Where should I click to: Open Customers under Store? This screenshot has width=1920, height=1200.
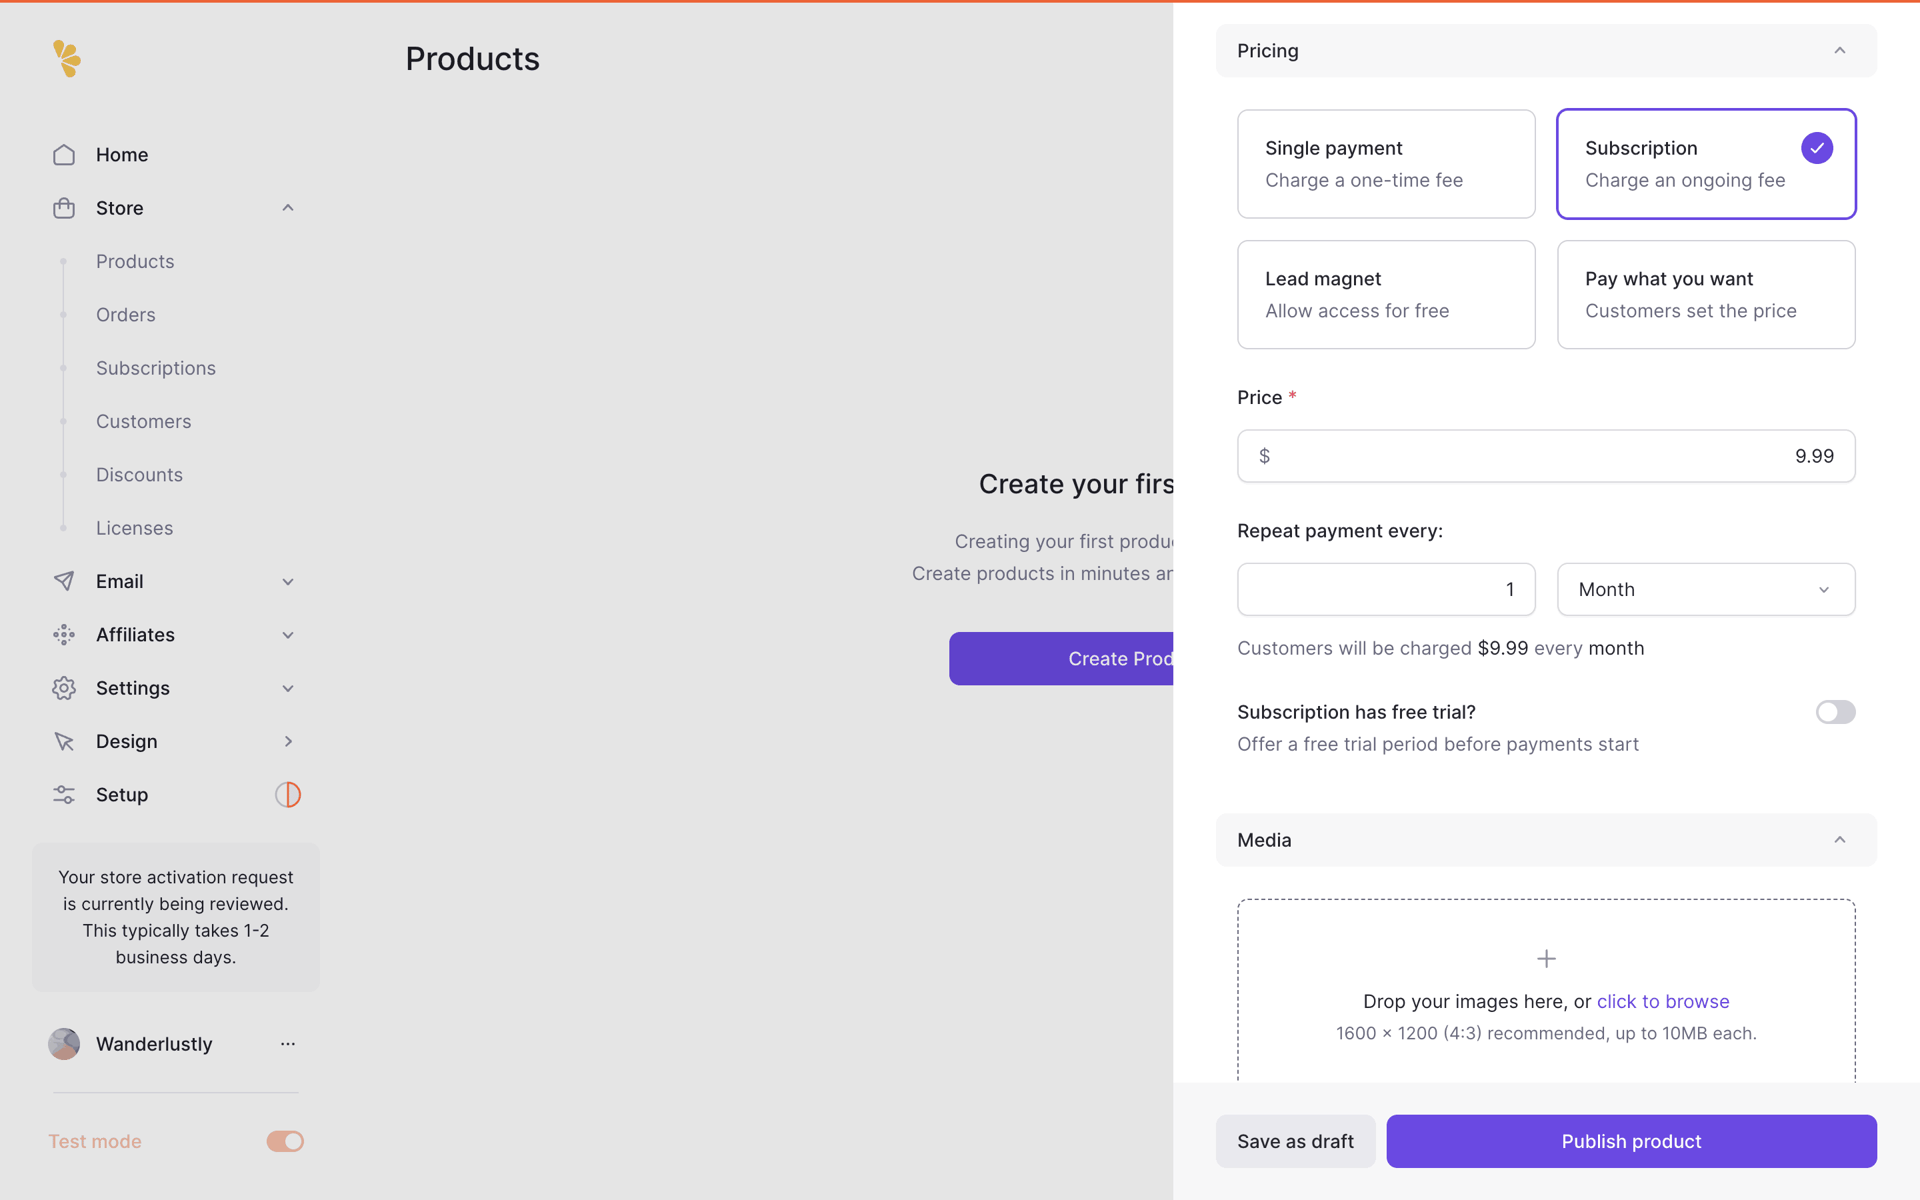[x=144, y=422]
